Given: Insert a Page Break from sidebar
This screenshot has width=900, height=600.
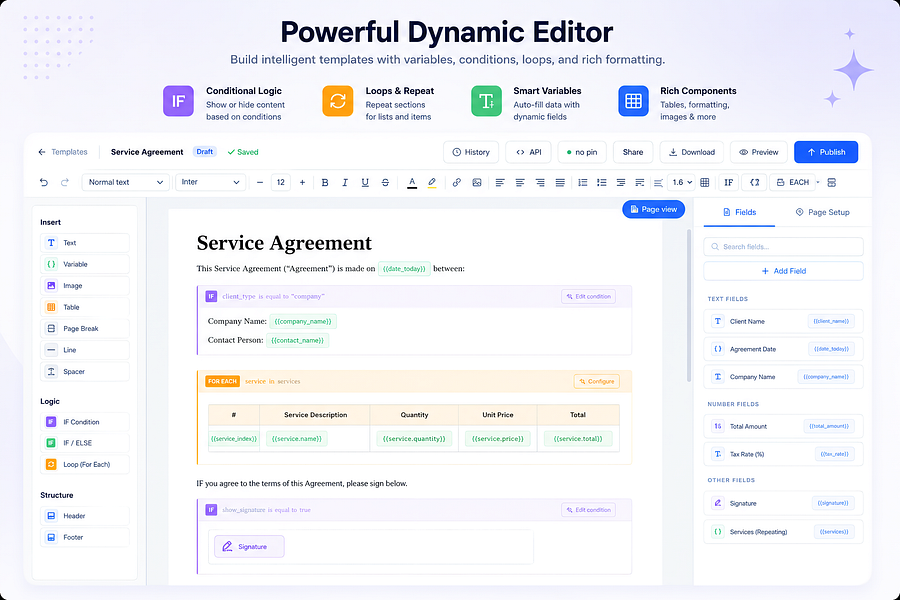Looking at the screenshot, I should [85, 328].
